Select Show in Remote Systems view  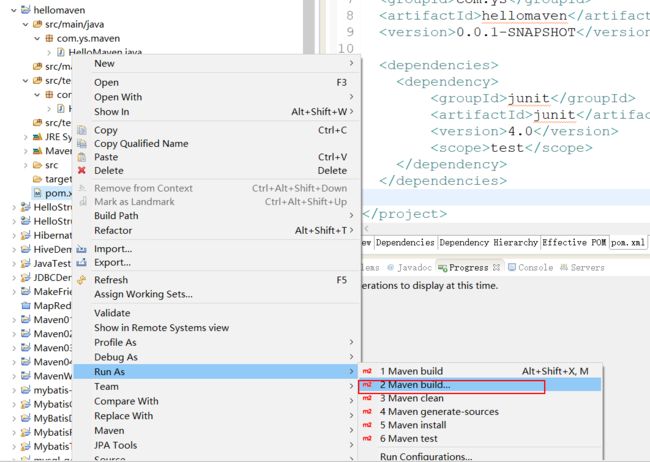(x=217, y=328)
